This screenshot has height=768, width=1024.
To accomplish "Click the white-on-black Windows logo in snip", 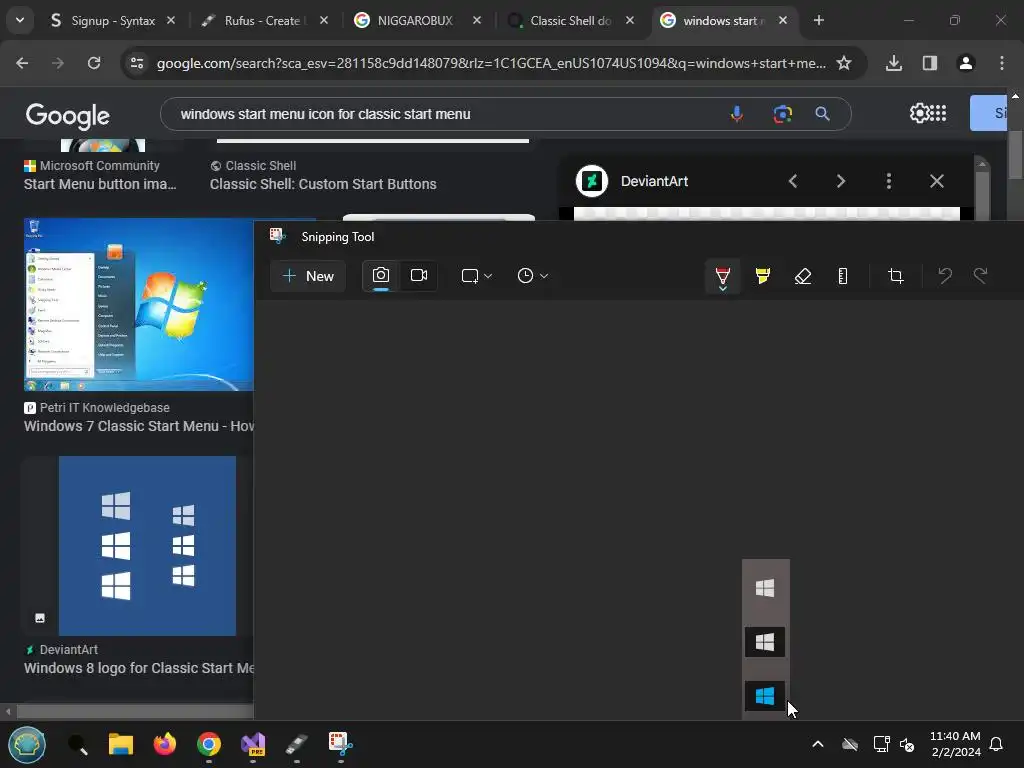I will tap(765, 642).
